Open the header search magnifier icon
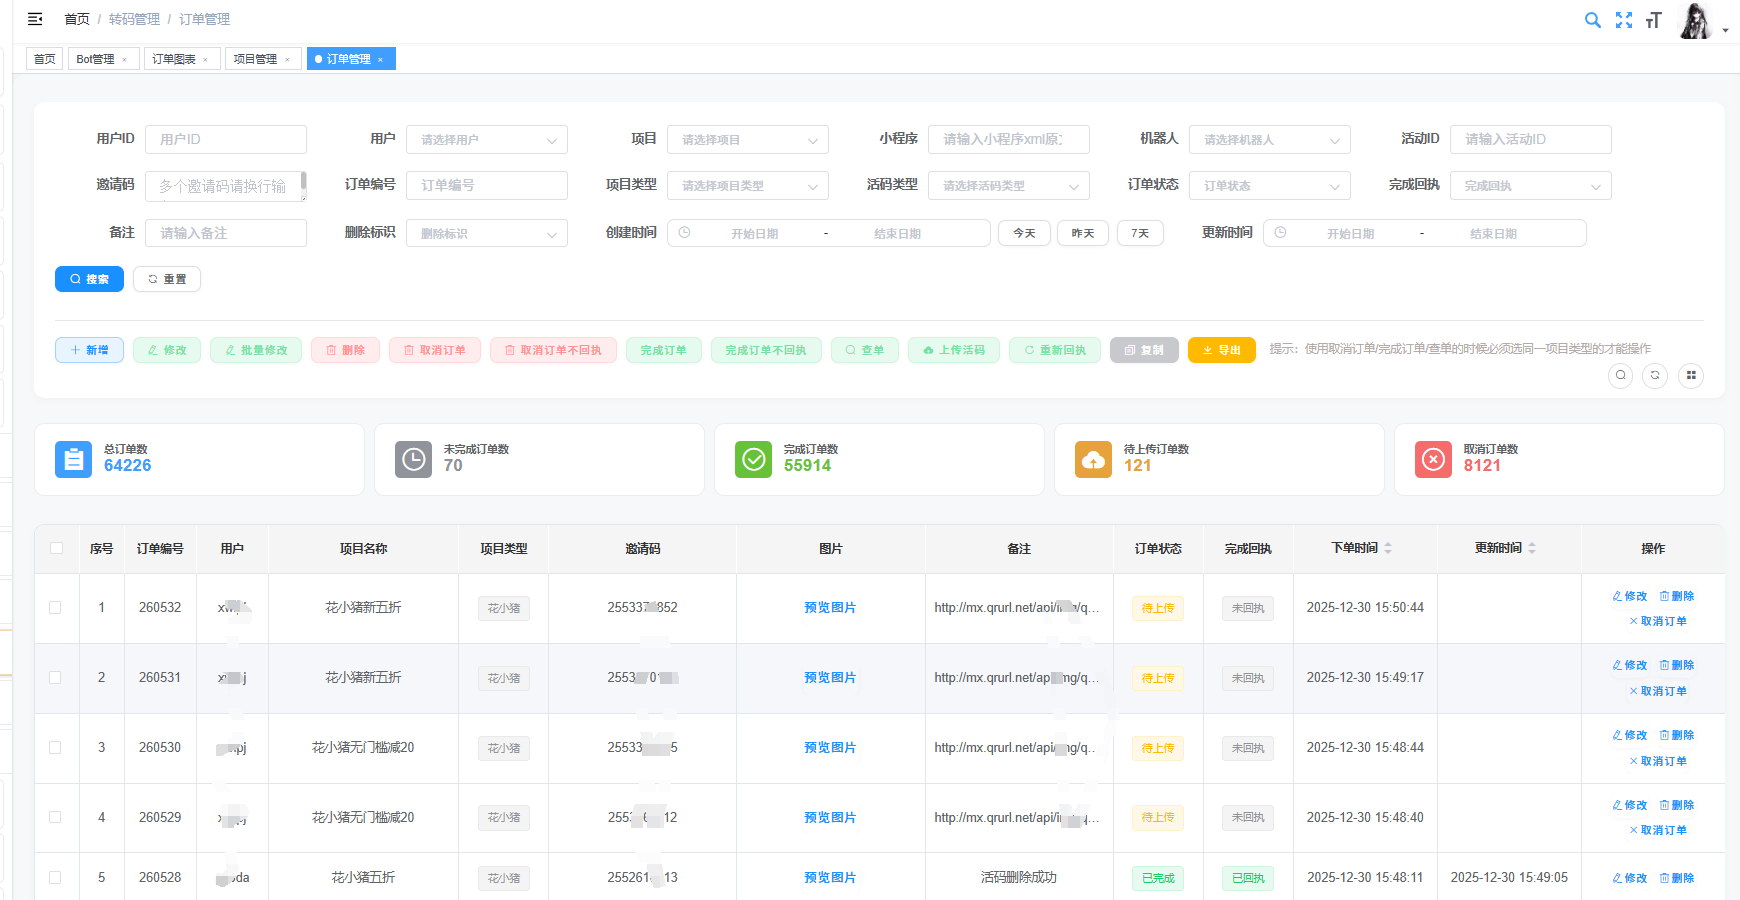 [1593, 20]
